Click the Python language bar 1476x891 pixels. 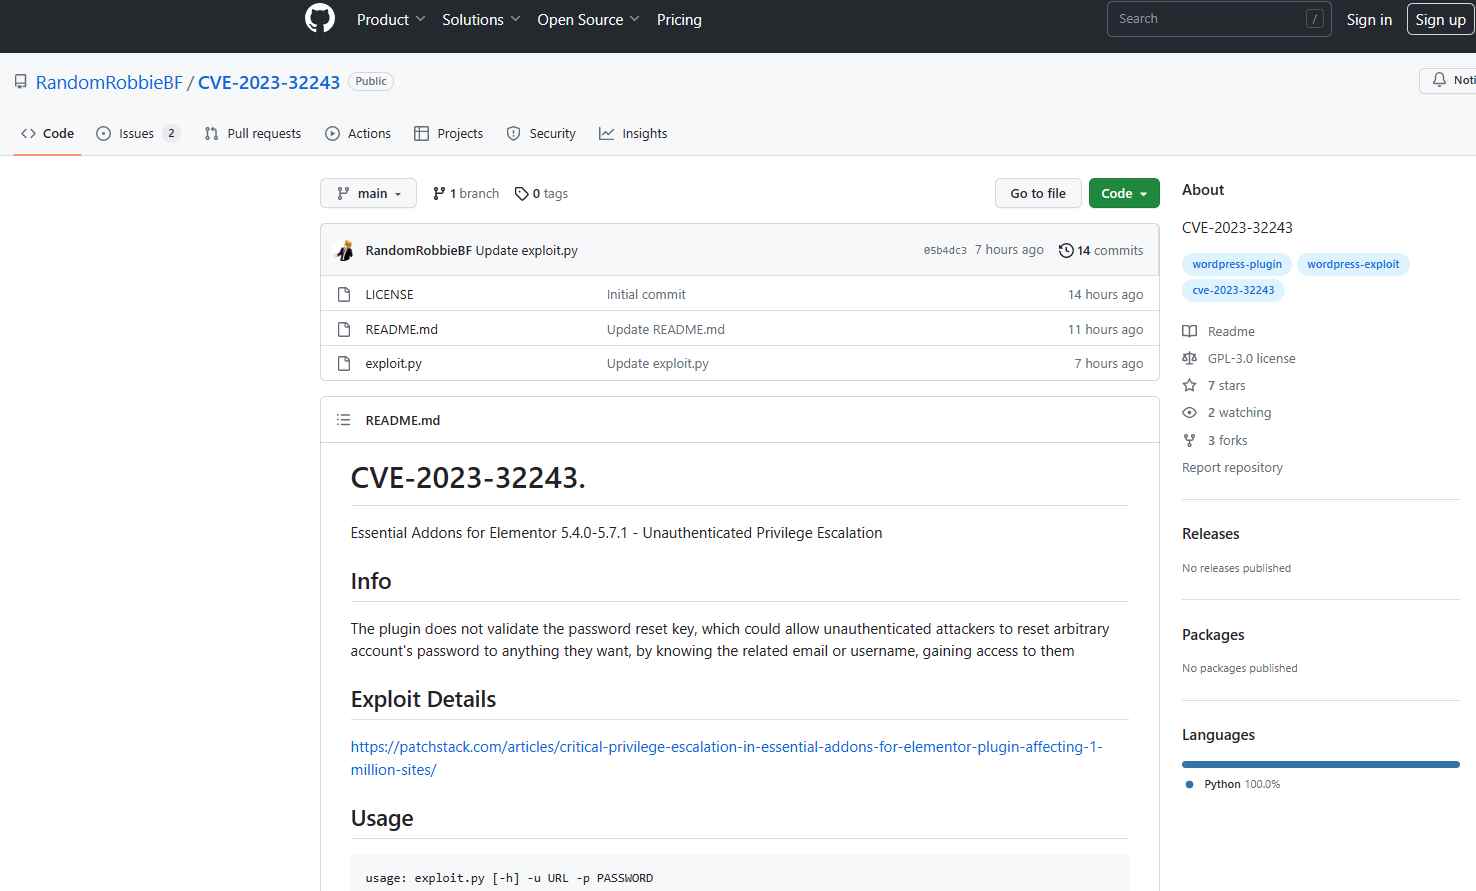[x=1321, y=764]
